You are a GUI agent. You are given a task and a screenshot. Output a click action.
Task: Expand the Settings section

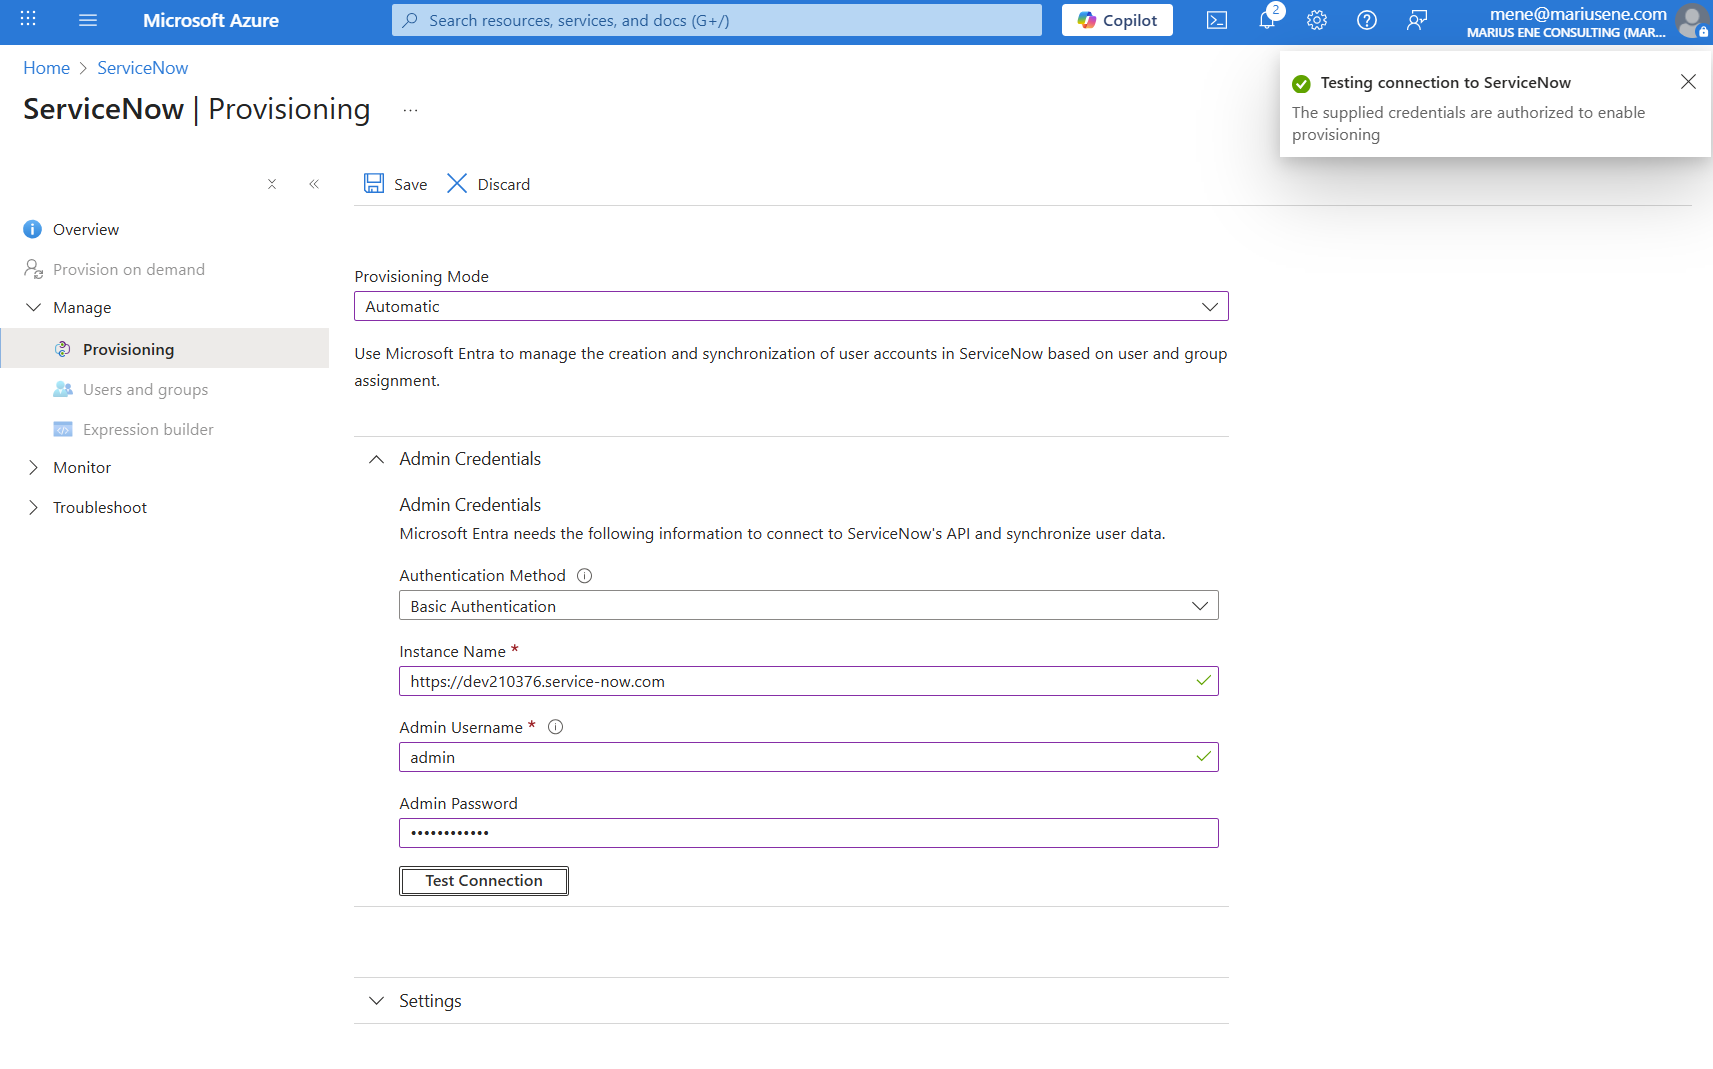point(430,1001)
